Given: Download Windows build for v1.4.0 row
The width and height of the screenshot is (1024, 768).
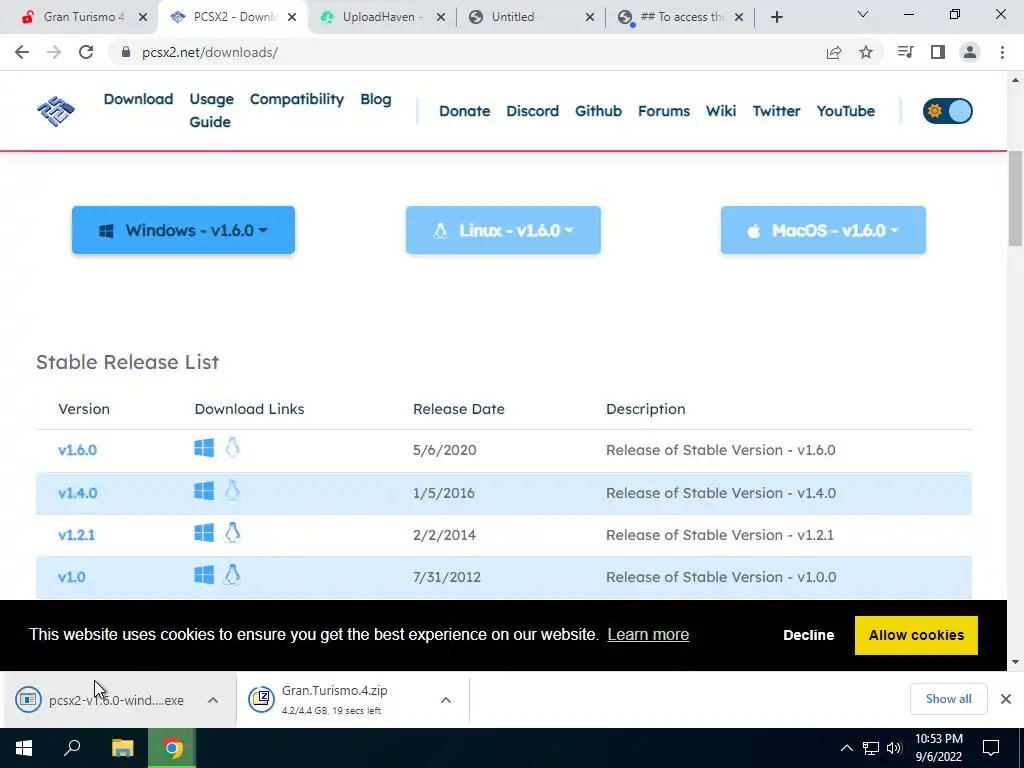Looking at the screenshot, I should pyautogui.click(x=204, y=491).
